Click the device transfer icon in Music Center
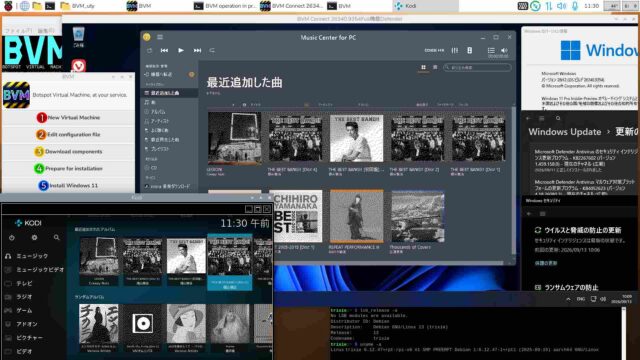 469,50
